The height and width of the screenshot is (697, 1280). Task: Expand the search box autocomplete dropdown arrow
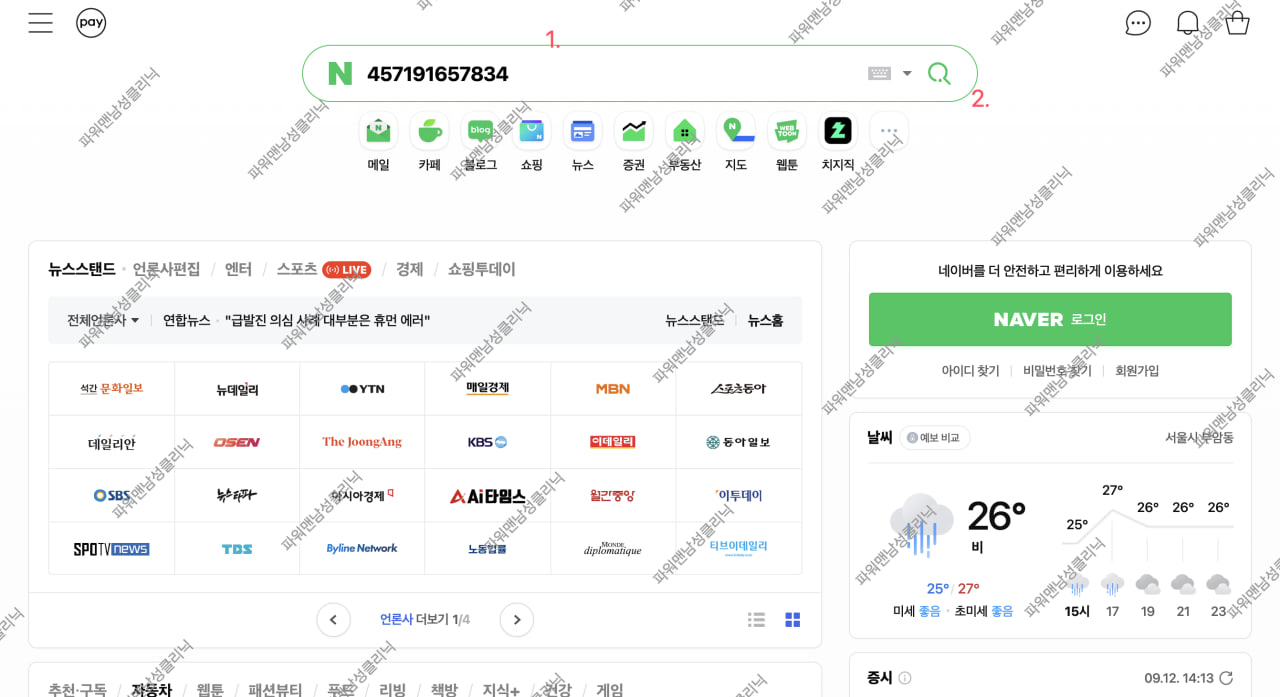click(x=907, y=73)
